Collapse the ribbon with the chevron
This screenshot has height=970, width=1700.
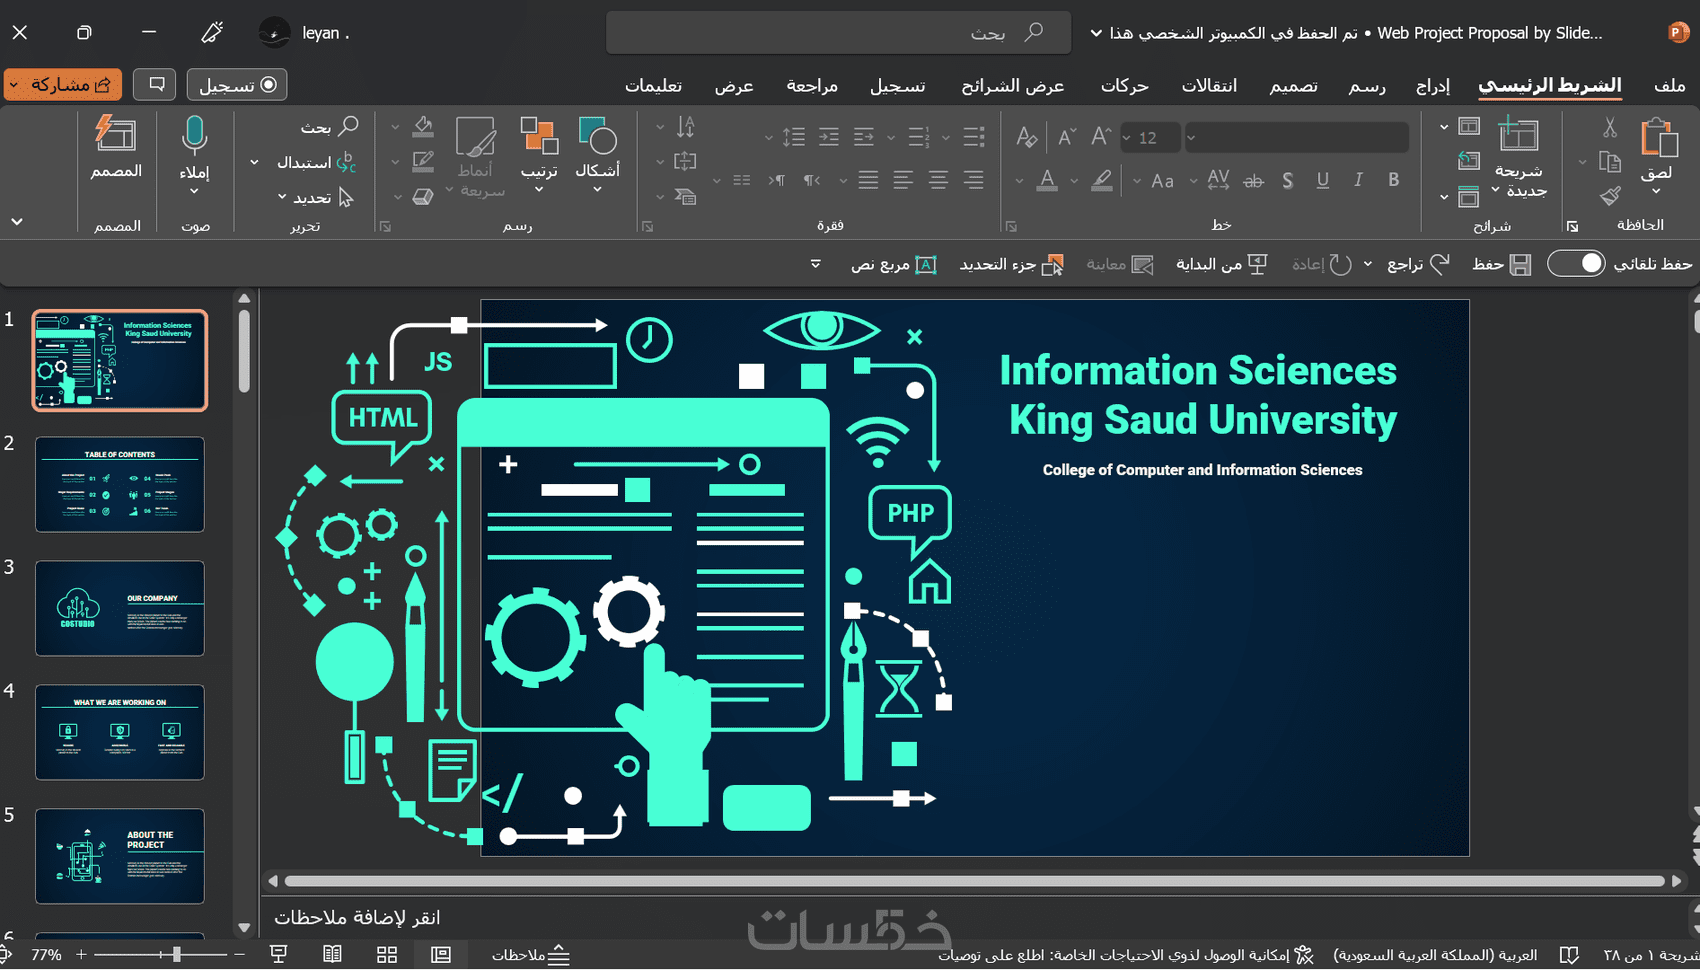[x=17, y=222]
